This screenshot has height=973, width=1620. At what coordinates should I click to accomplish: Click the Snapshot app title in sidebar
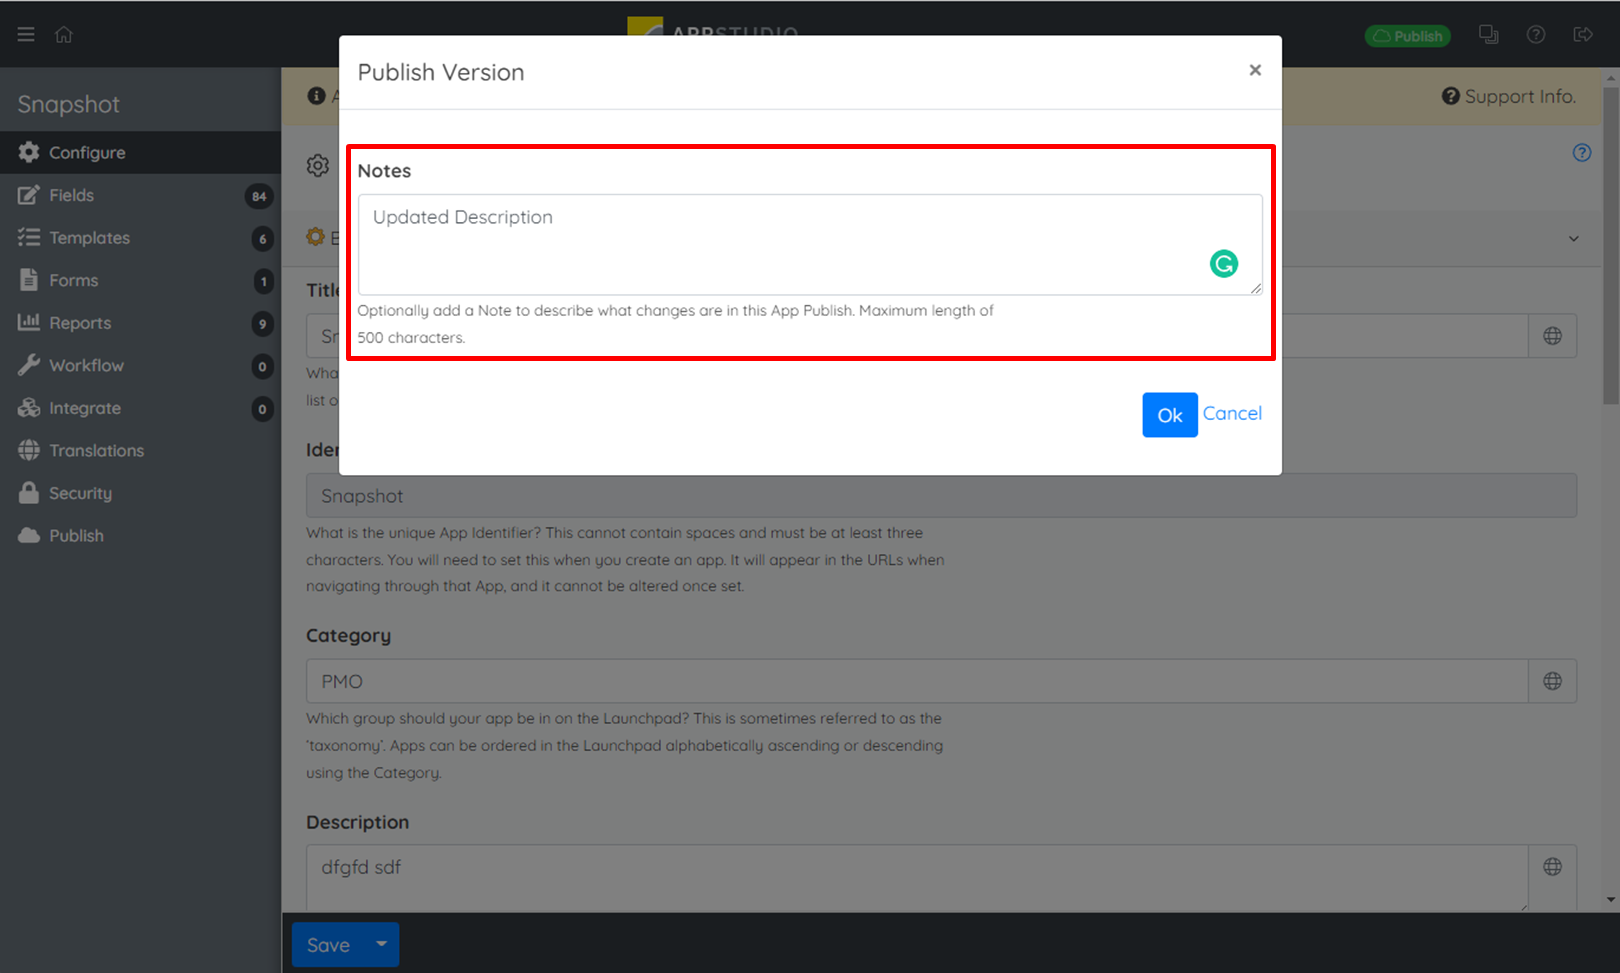click(x=68, y=104)
